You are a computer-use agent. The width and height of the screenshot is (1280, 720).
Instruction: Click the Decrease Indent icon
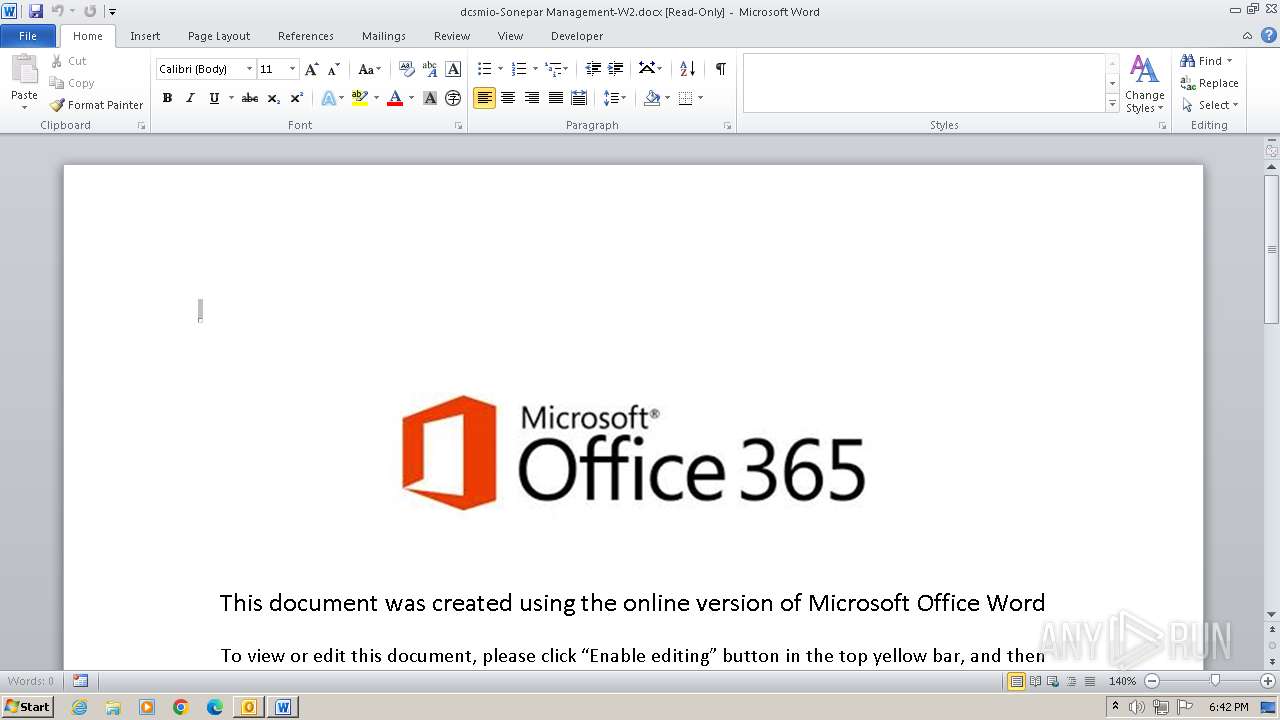tap(593, 69)
